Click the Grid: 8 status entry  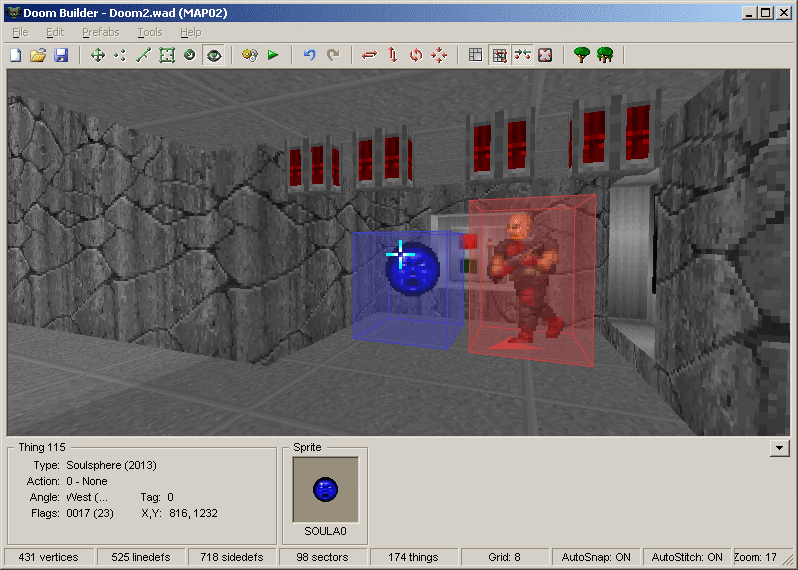[504, 557]
